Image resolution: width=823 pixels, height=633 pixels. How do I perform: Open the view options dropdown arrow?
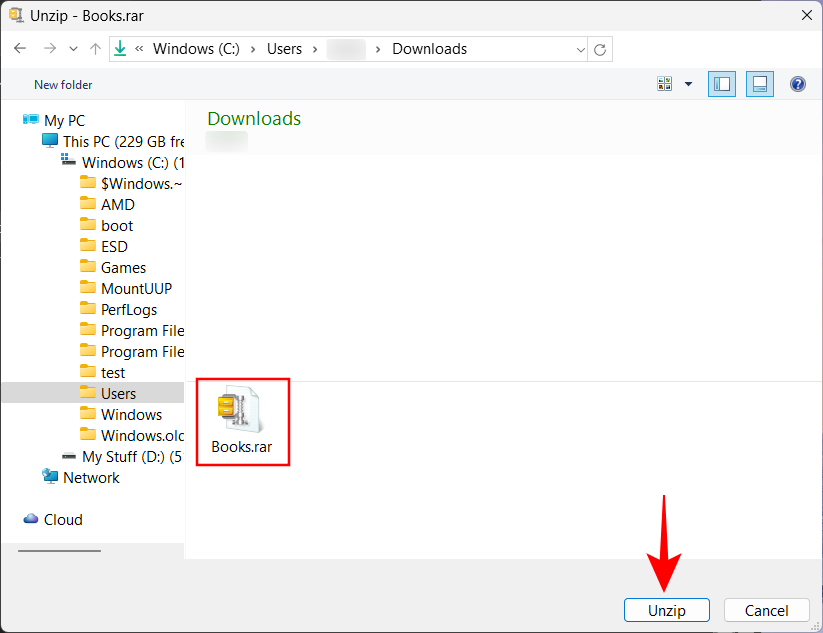click(x=688, y=84)
